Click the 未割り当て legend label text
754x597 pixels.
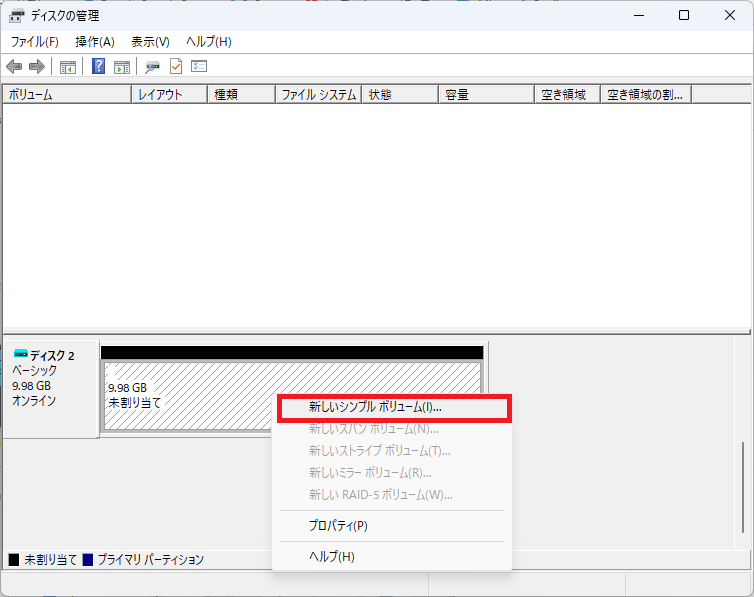[50, 560]
